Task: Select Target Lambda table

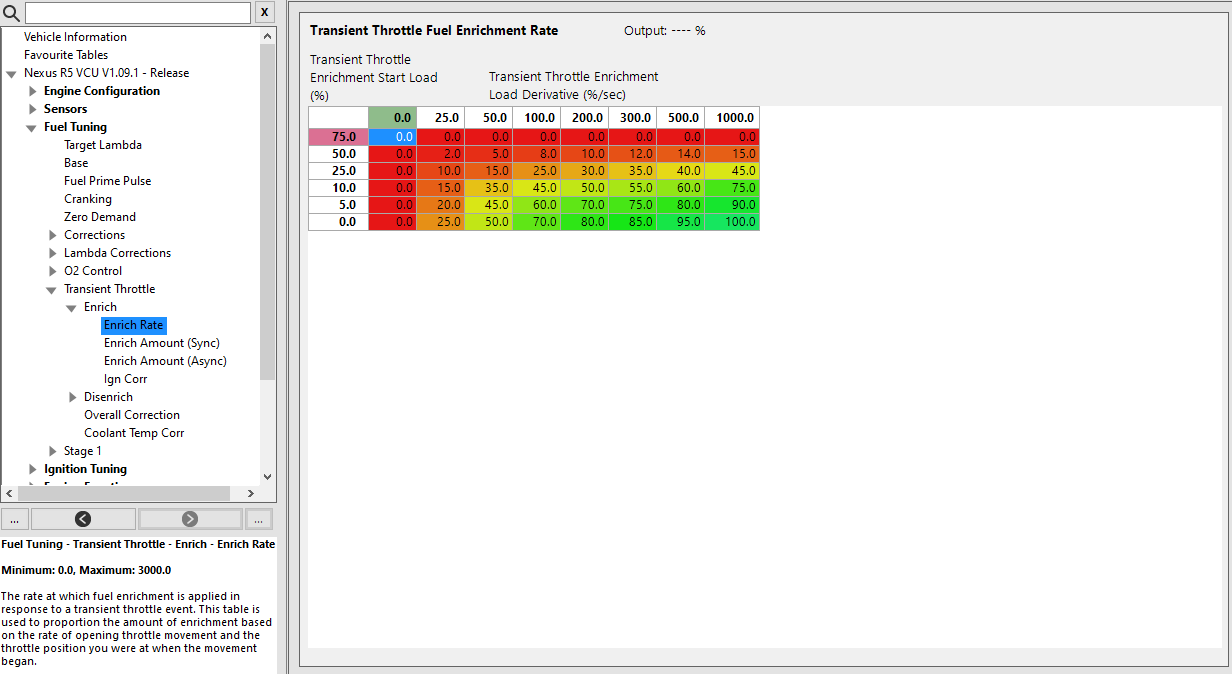Action: (x=103, y=145)
